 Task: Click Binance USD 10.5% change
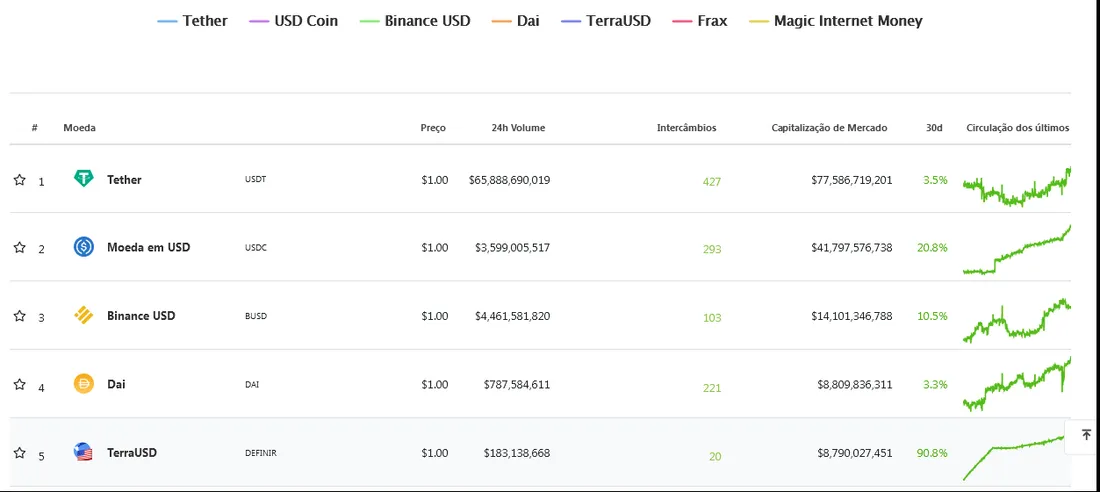tap(932, 316)
